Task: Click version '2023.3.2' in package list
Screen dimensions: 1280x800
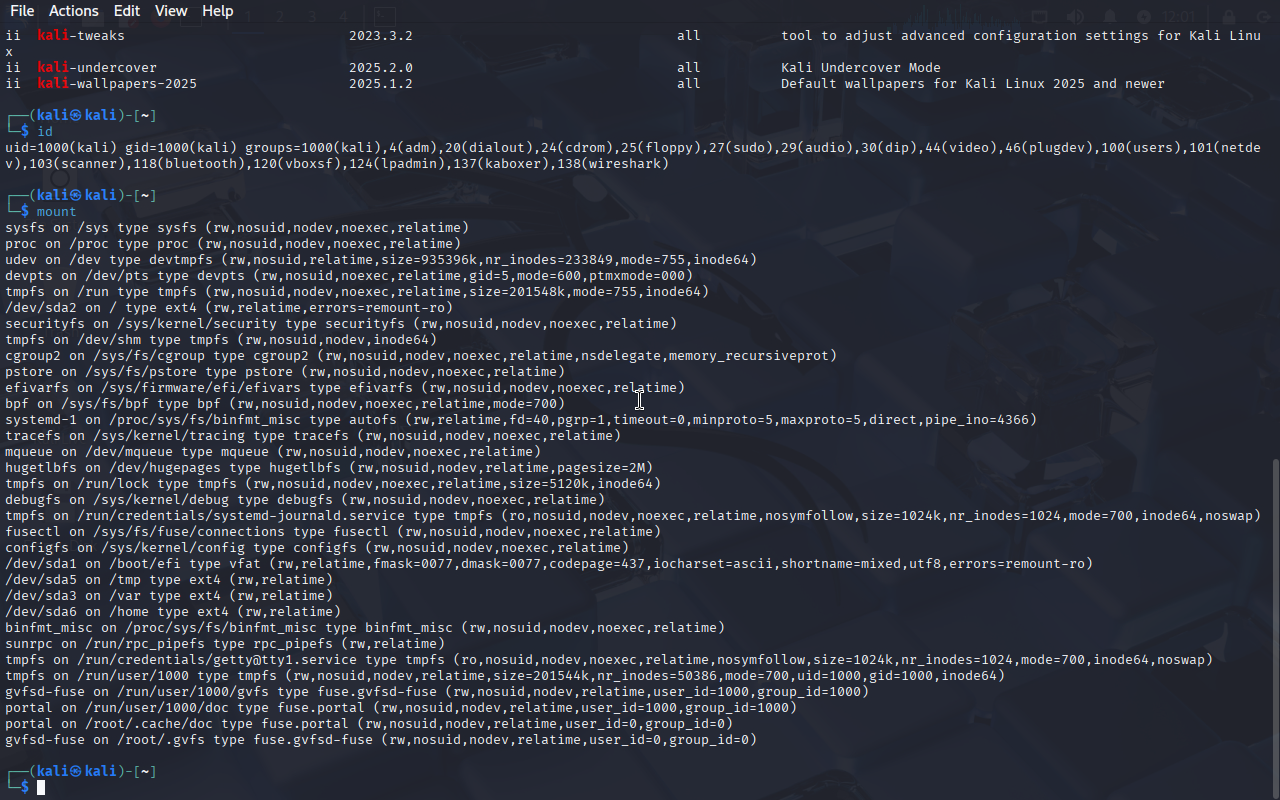Action: (x=381, y=36)
